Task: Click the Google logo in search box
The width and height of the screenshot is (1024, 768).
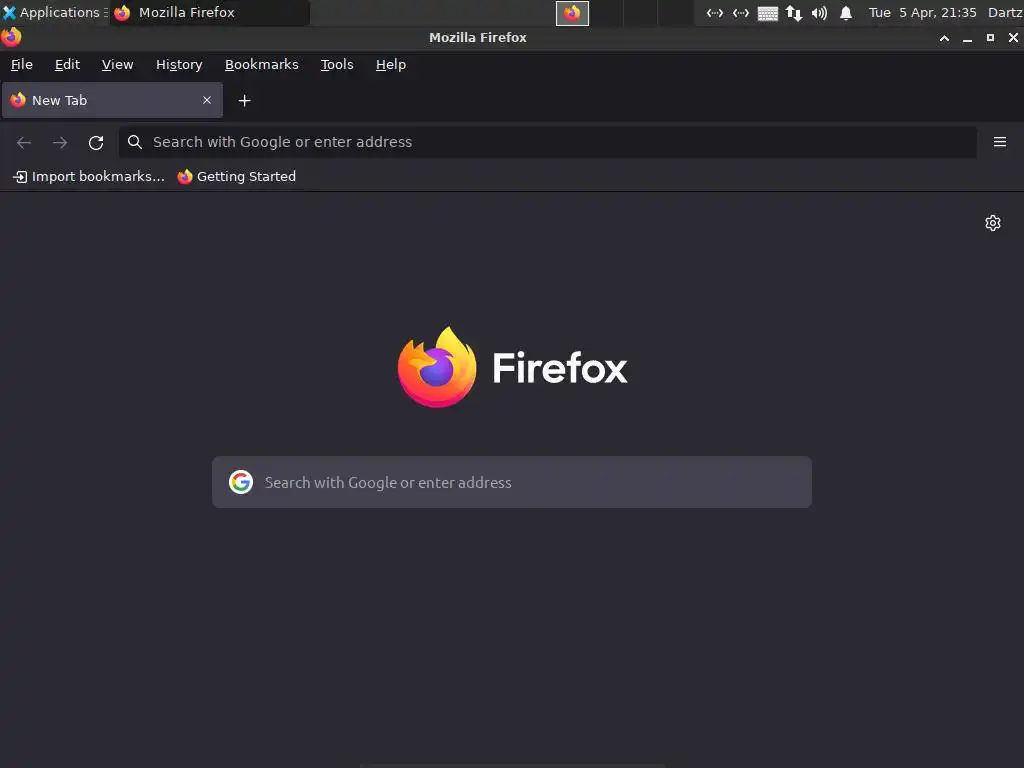Action: click(241, 482)
